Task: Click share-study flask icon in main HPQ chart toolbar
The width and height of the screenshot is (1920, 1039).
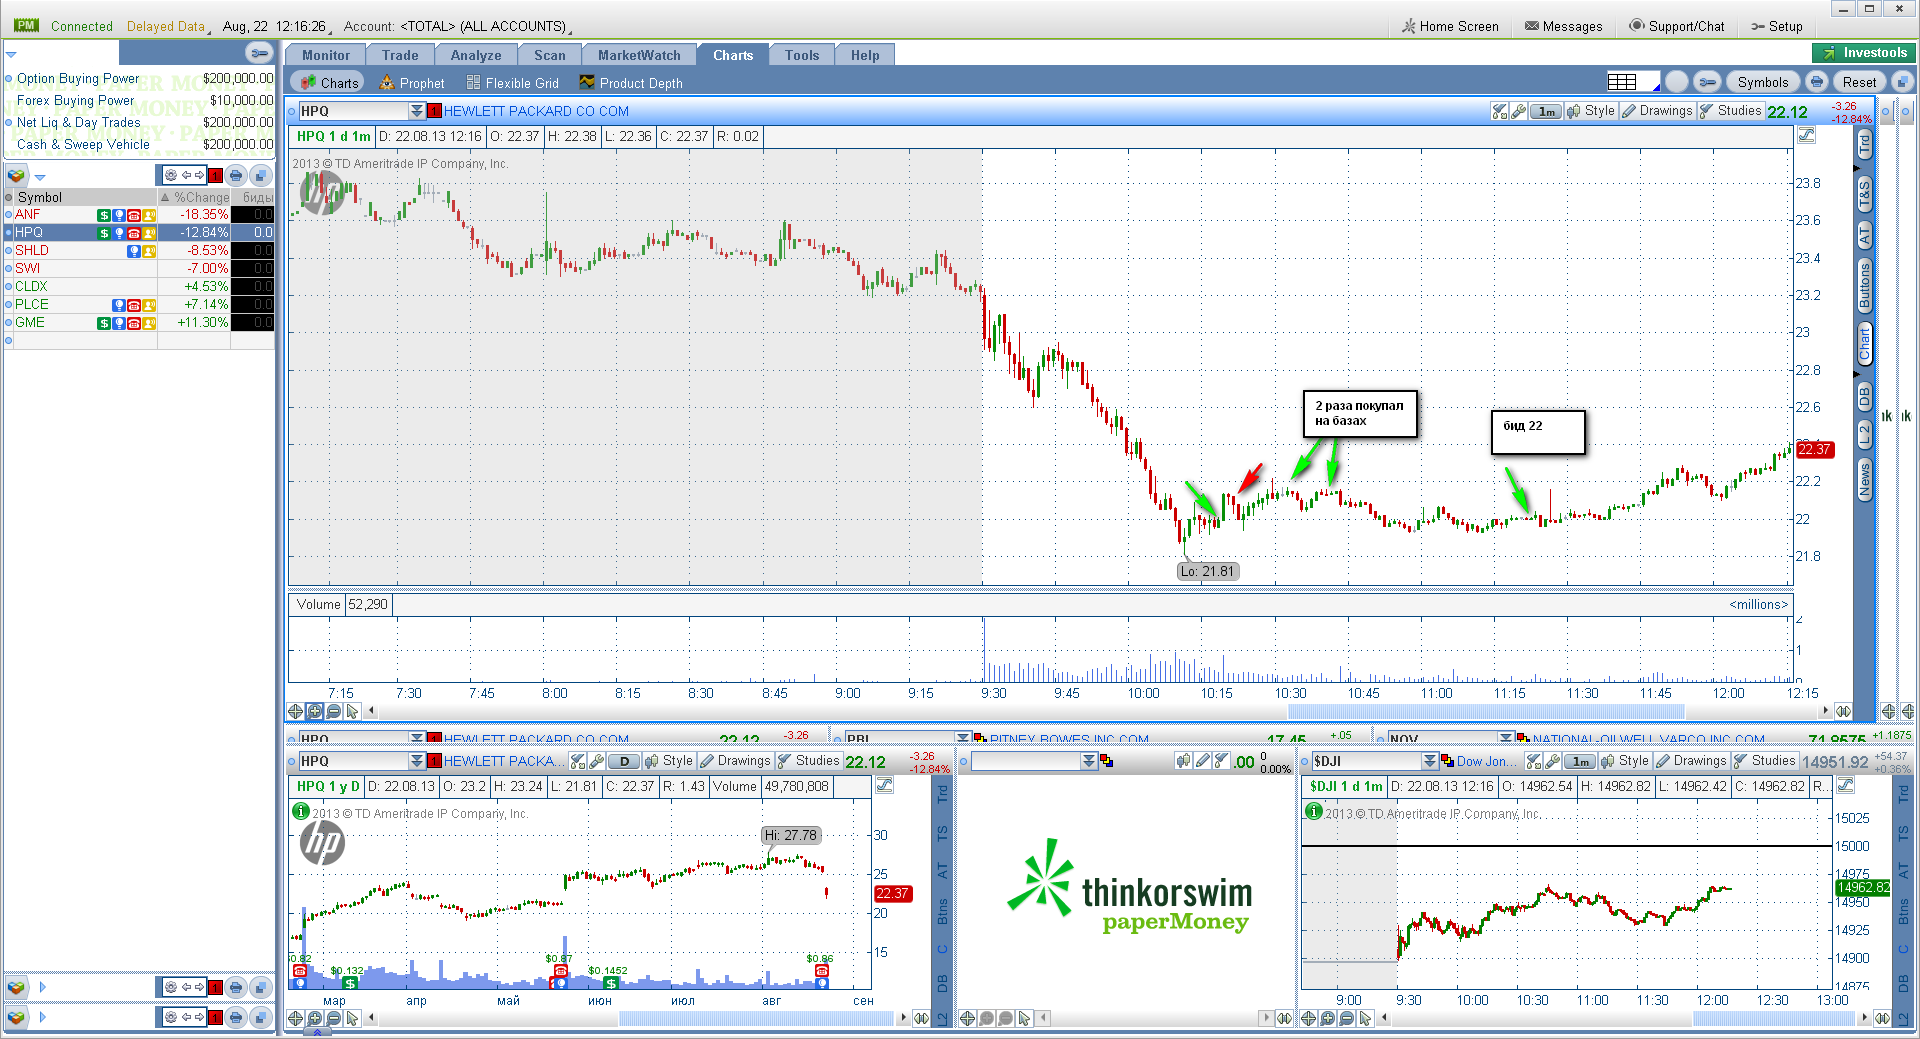Action: pos(1499,111)
